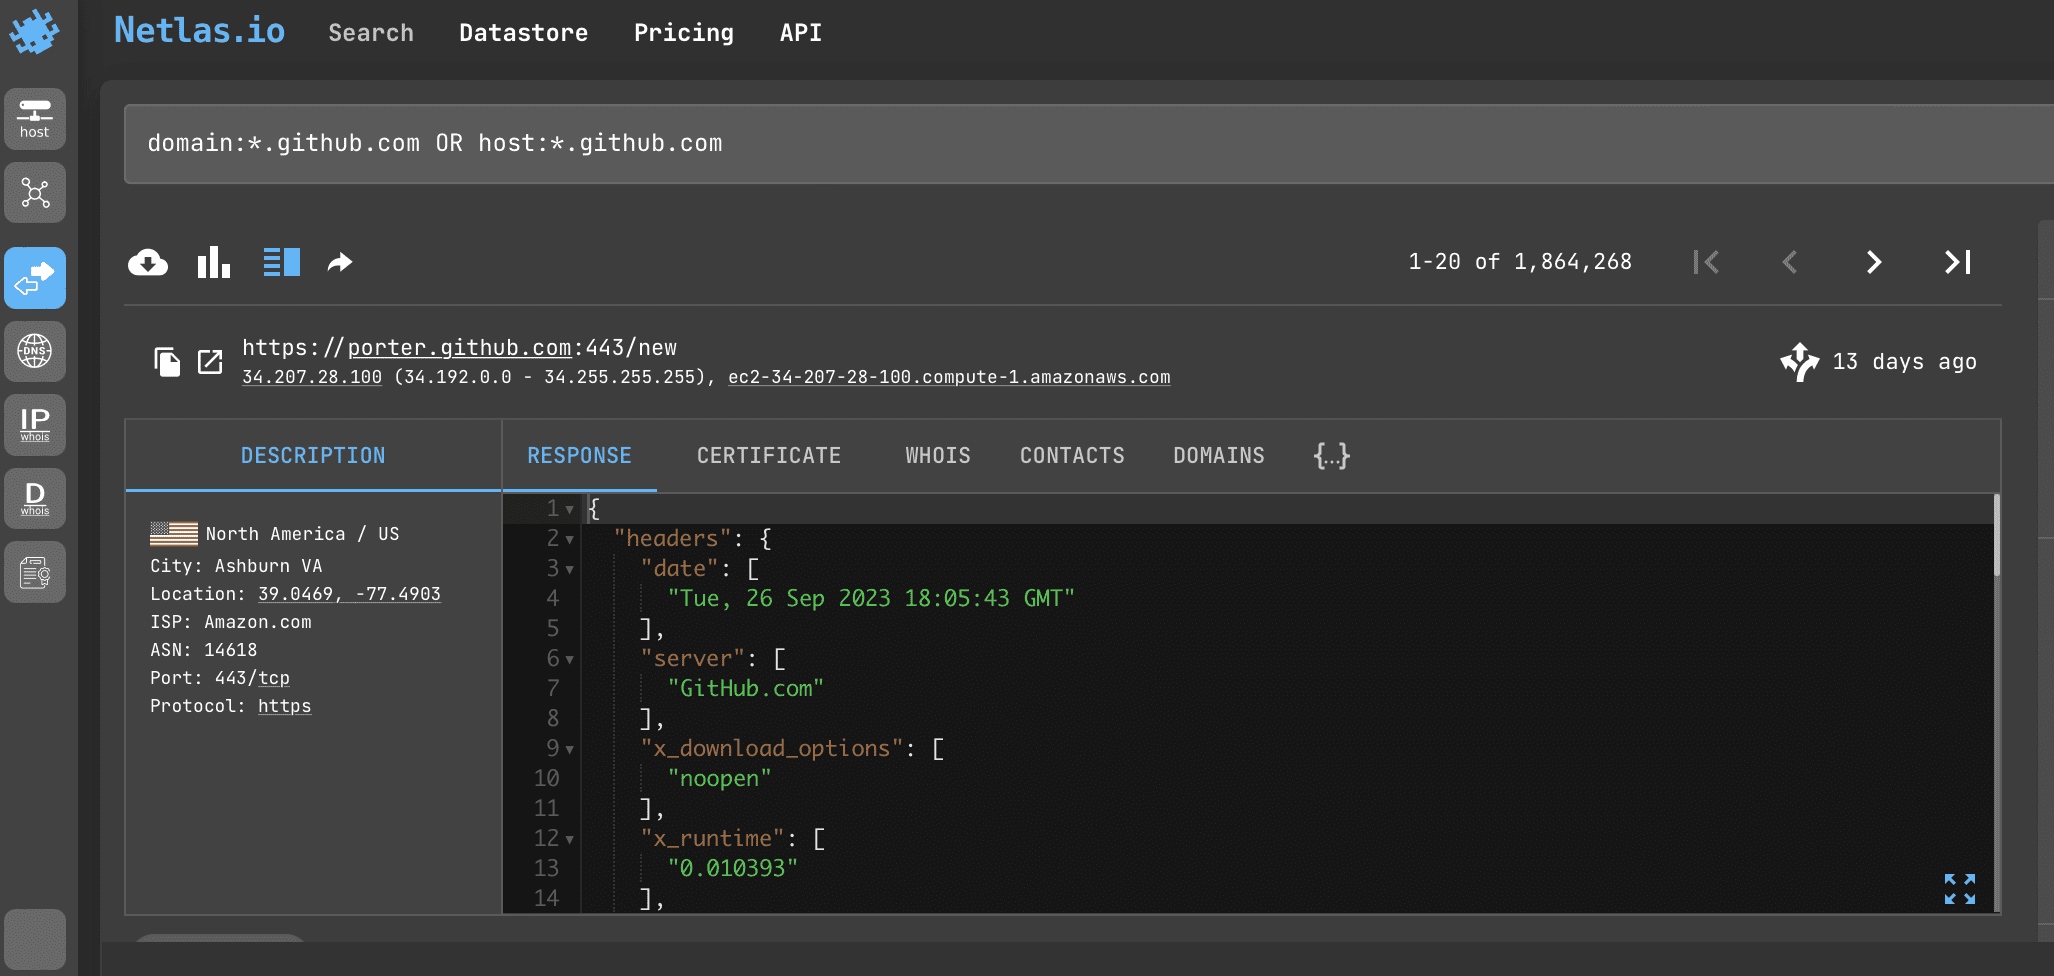Switch to the RESPONSE tab

click(x=580, y=456)
